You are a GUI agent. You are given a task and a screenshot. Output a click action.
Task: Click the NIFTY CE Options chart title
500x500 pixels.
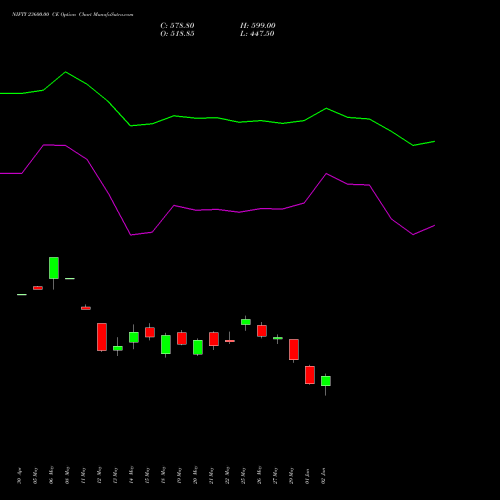pyautogui.click(x=73, y=14)
